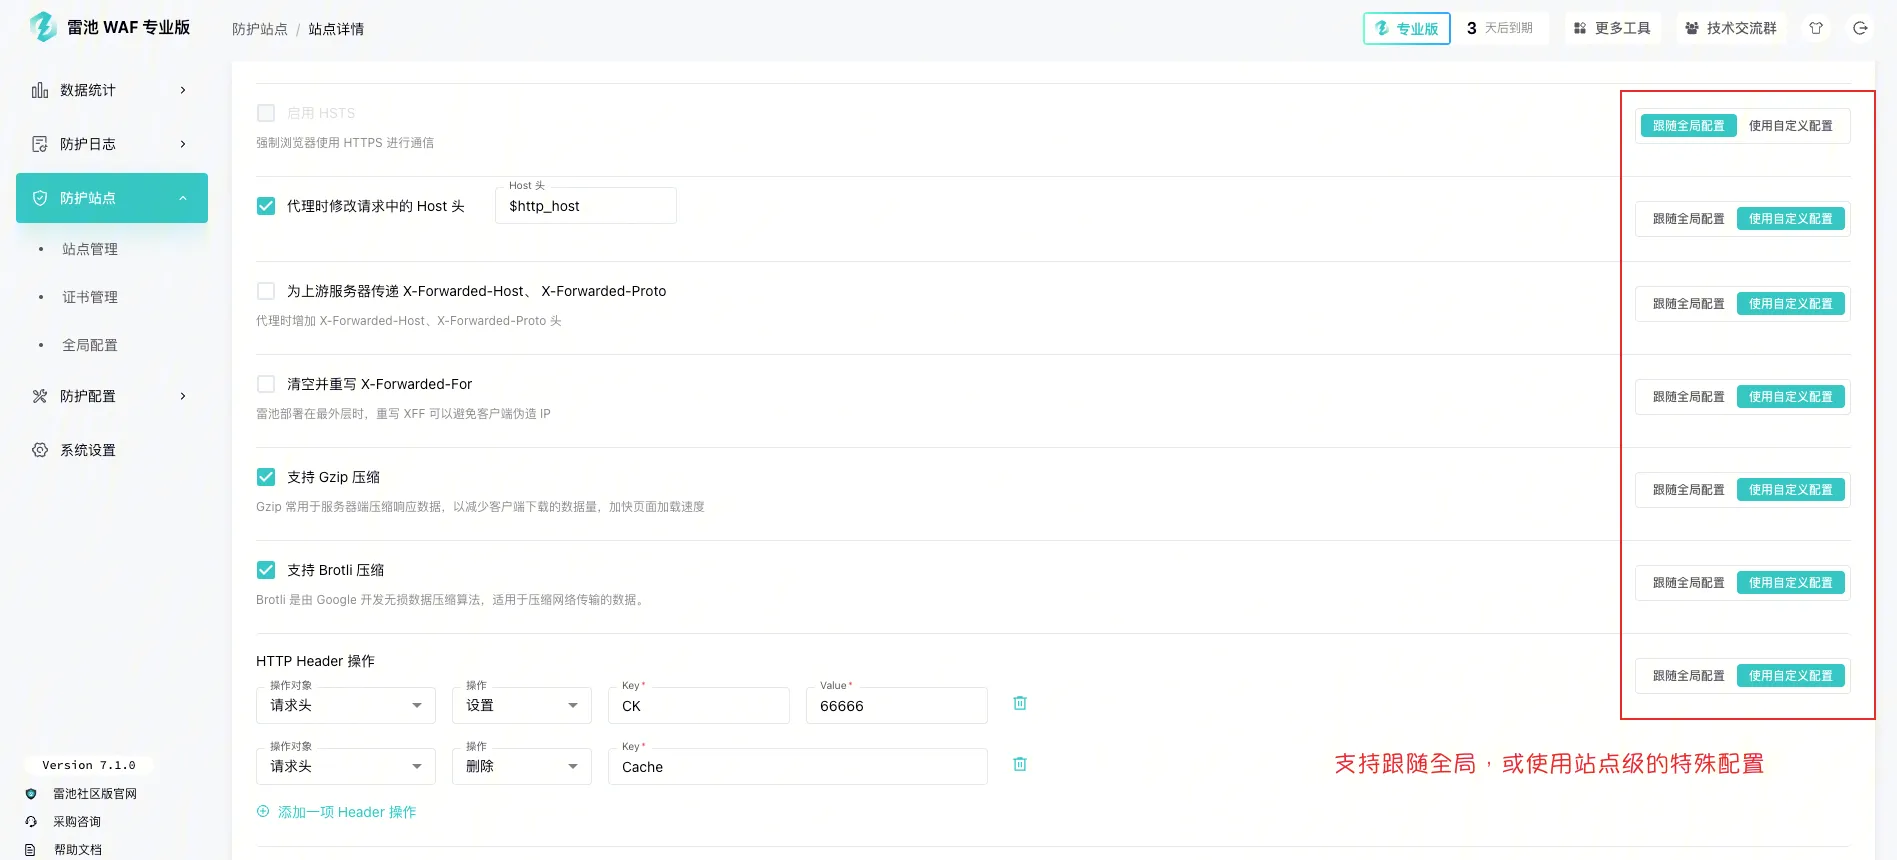Open 全局配置 in the sidebar
1897x860 pixels.
pyautogui.click(x=90, y=345)
